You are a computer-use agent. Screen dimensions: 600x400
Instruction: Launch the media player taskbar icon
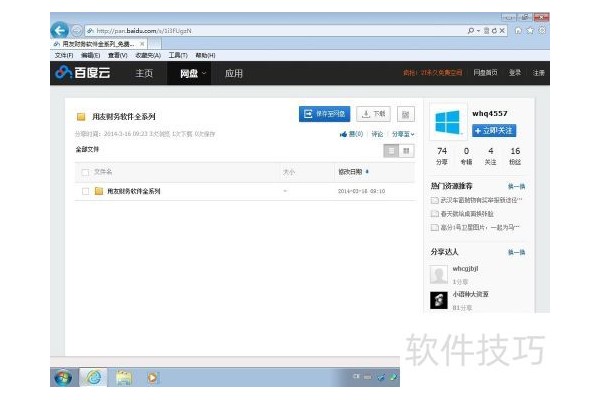[152, 378]
